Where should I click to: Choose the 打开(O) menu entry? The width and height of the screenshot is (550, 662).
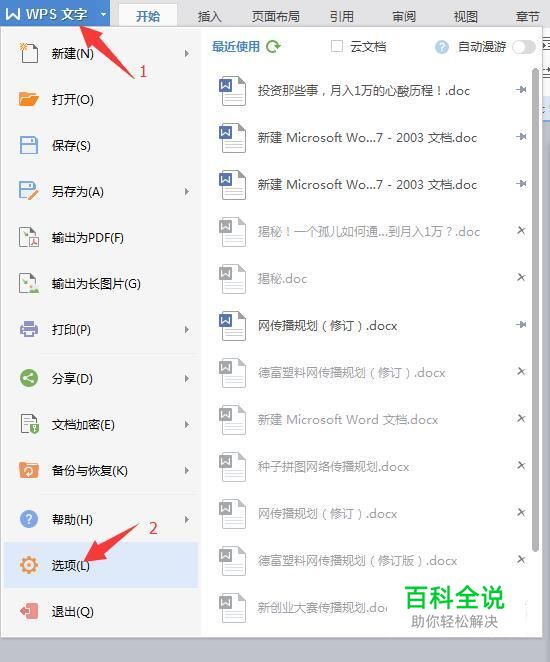tap(101, 99)
